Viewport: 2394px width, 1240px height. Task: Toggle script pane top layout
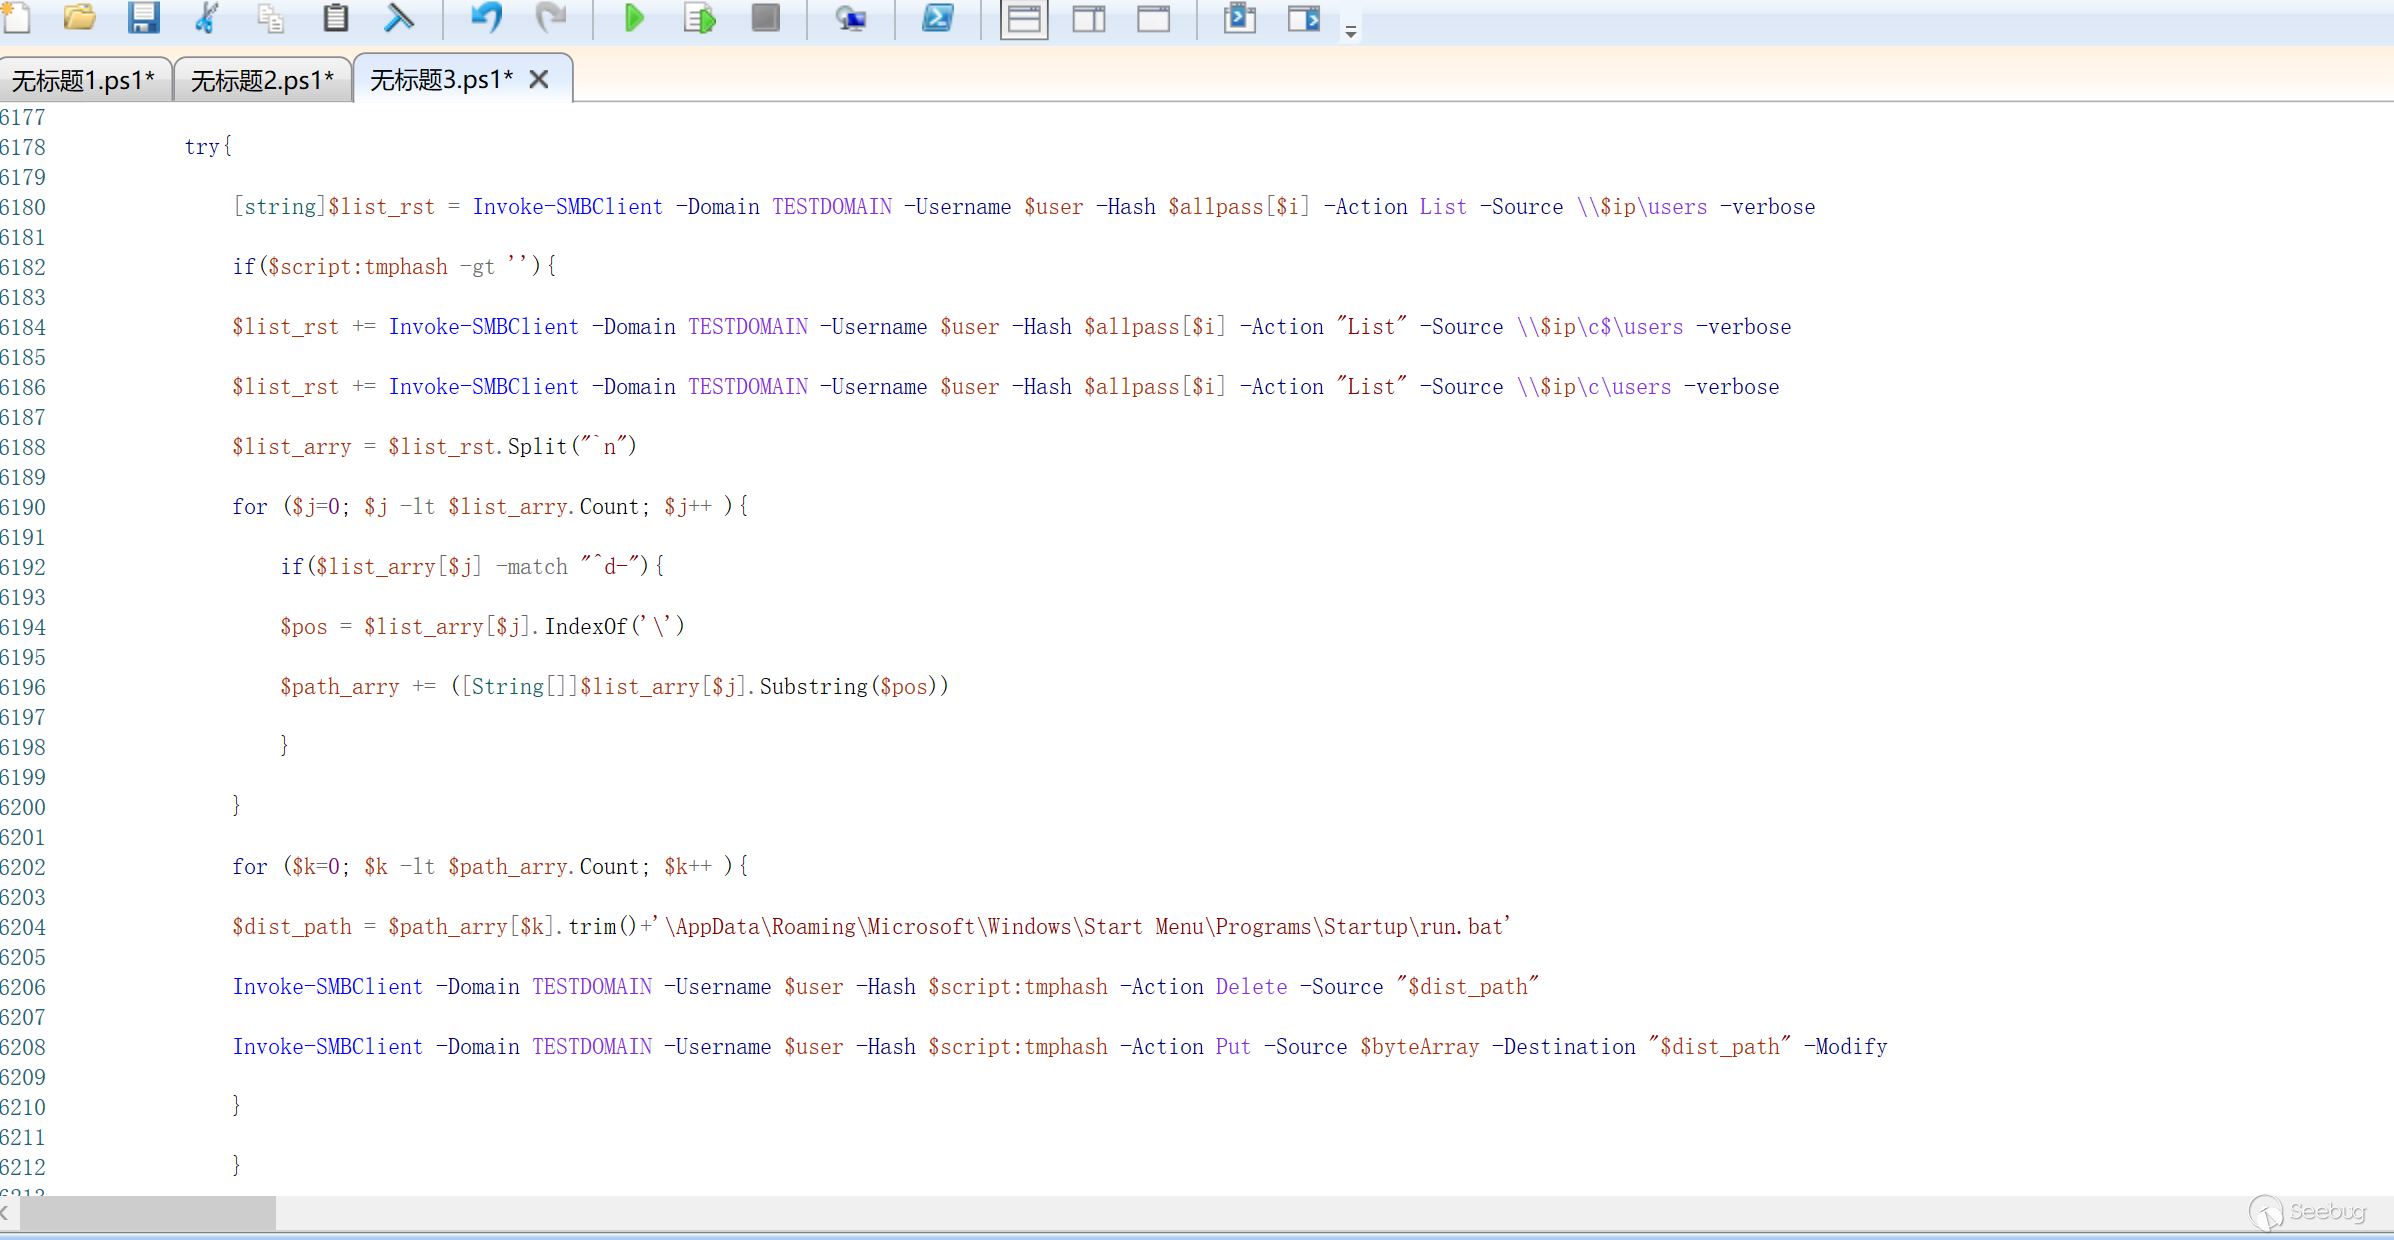coord(1024,18)
